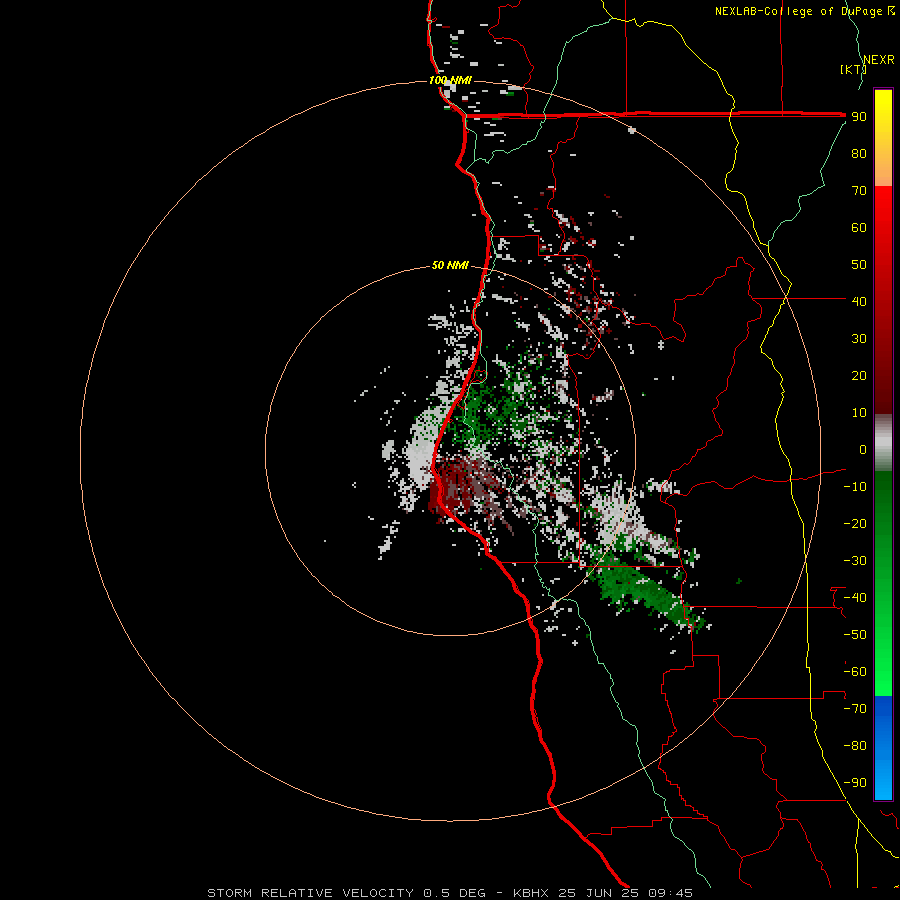The height and width of the screenshot is (900, 900).
Task: Select the -20 label on the velocity scale
Action: [855, 523]
